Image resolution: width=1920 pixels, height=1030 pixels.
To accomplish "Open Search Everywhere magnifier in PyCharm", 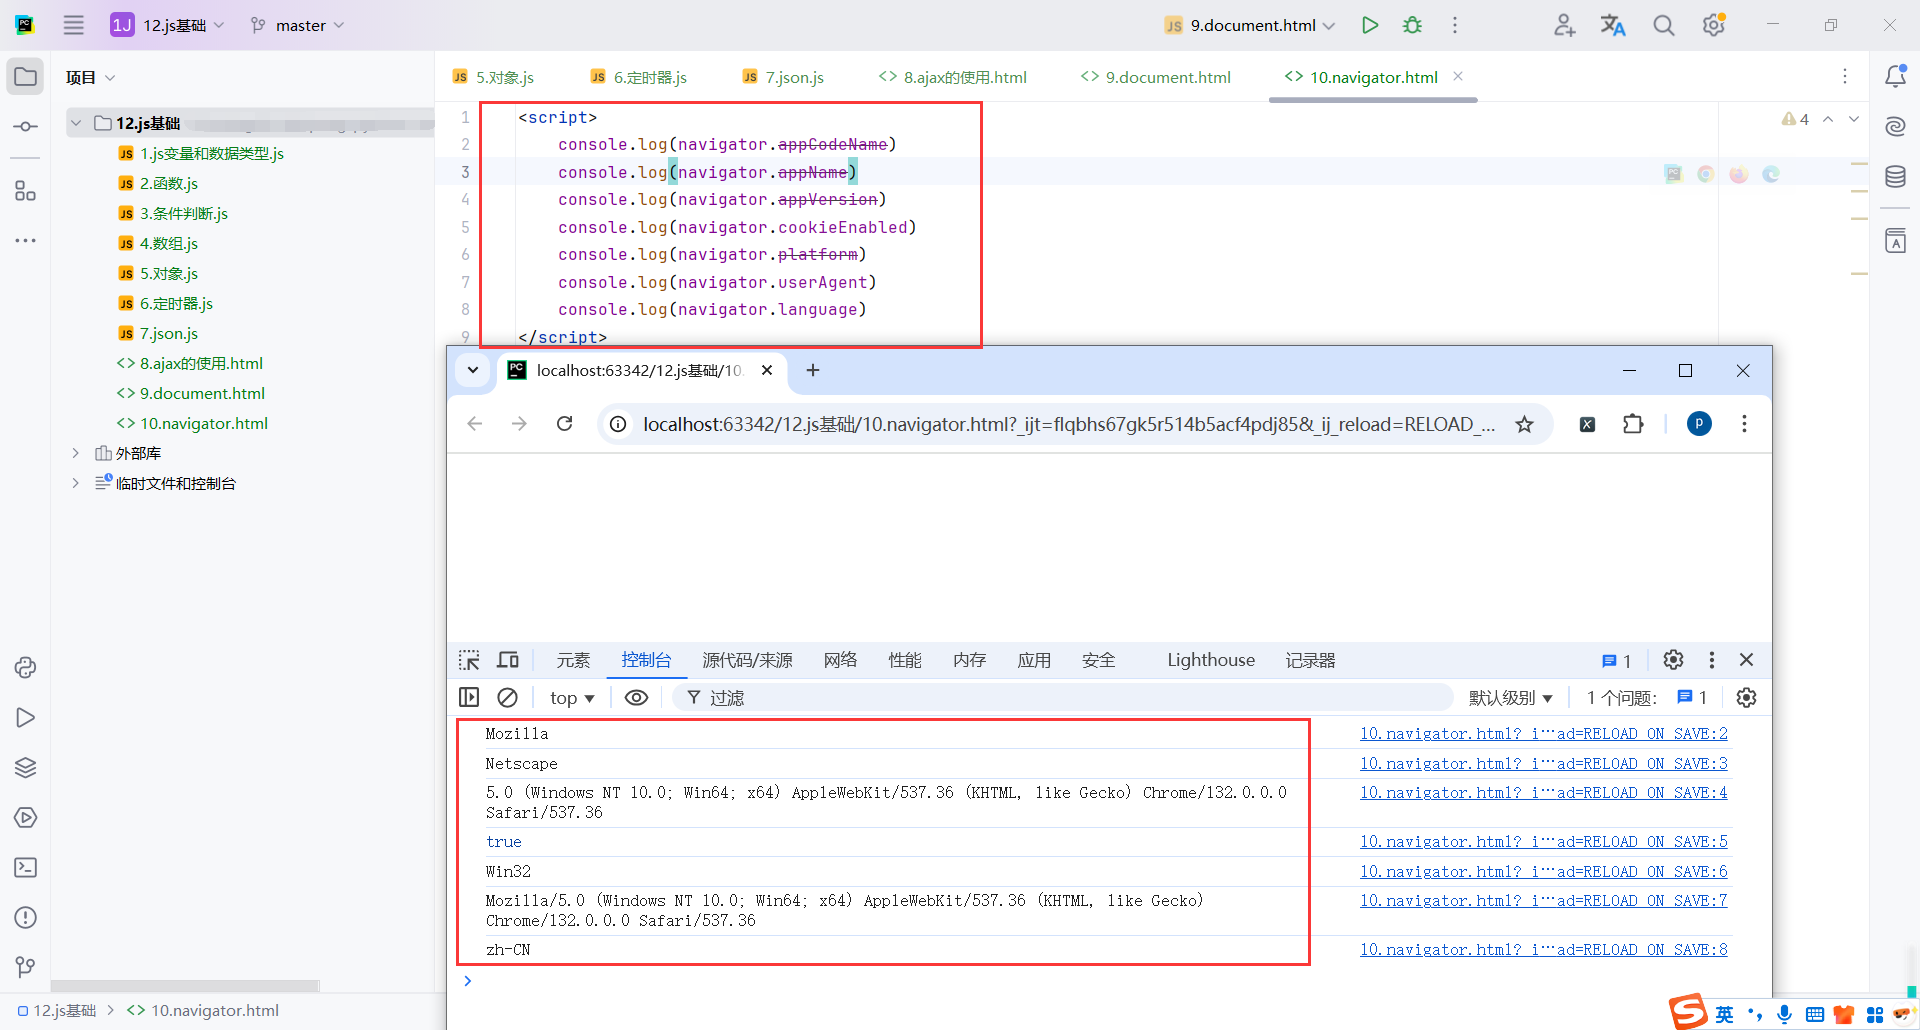I will 1663,25.
